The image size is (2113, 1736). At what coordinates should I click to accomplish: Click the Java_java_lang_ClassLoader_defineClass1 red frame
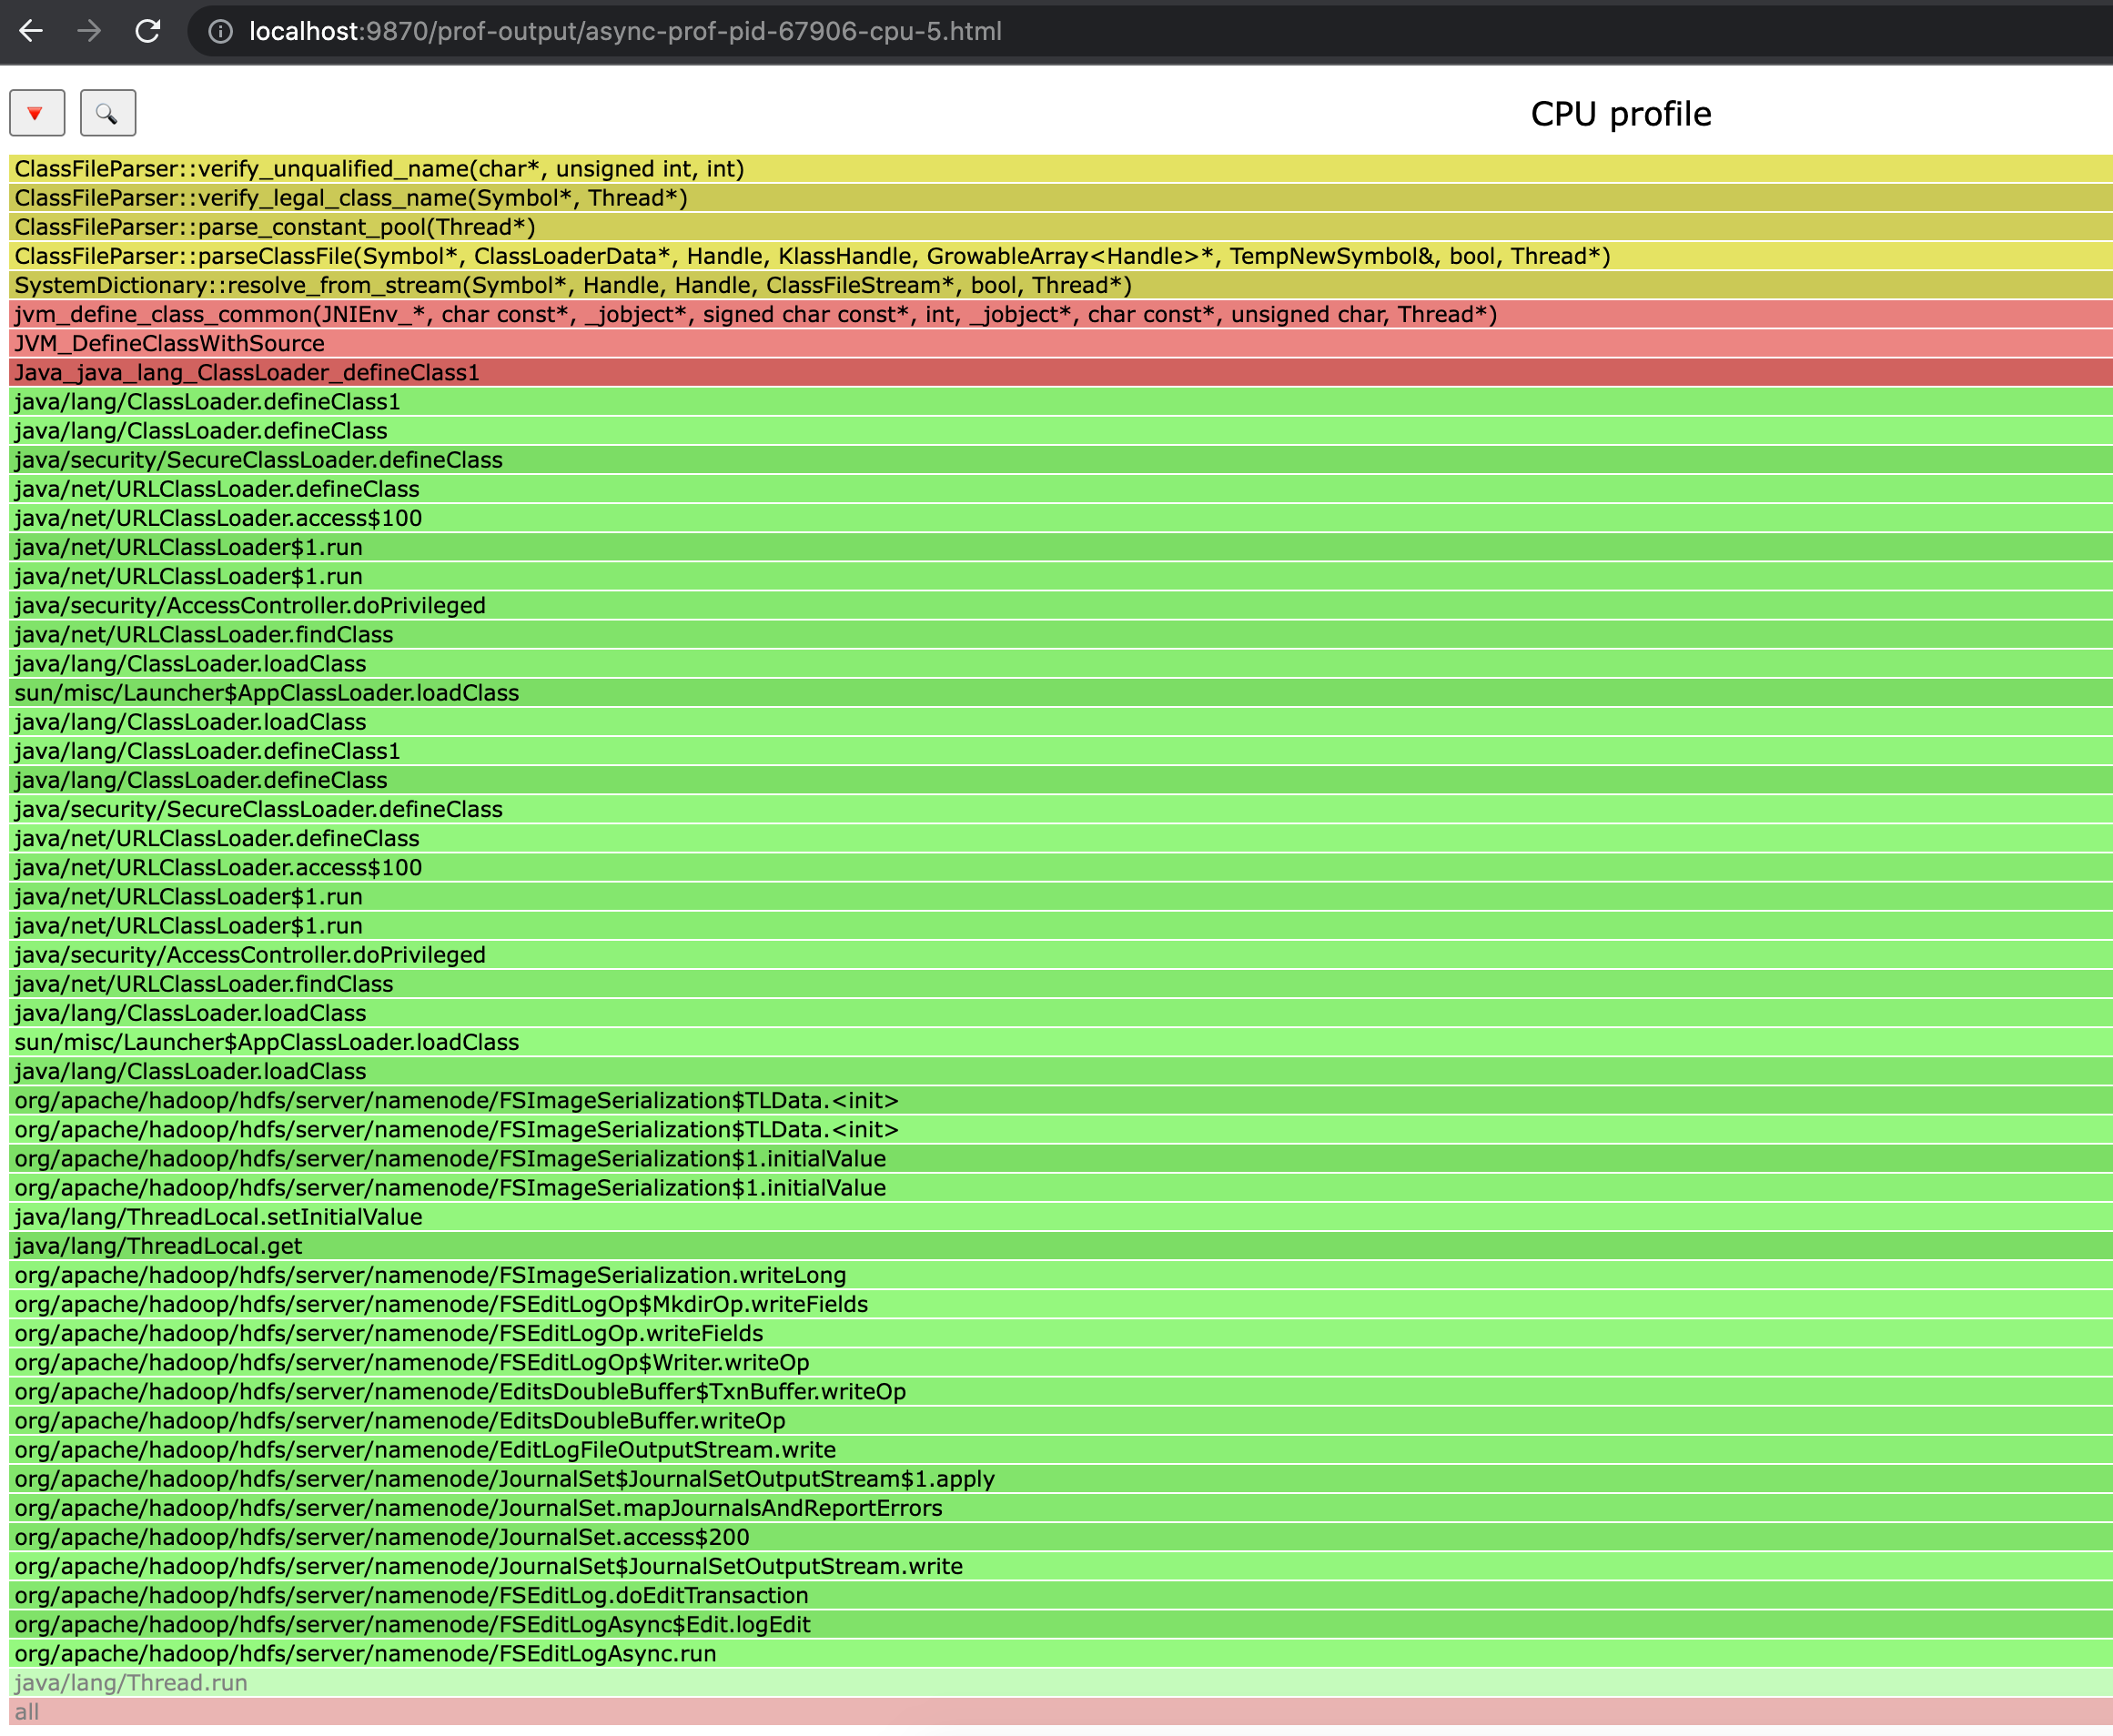[247, 373]
